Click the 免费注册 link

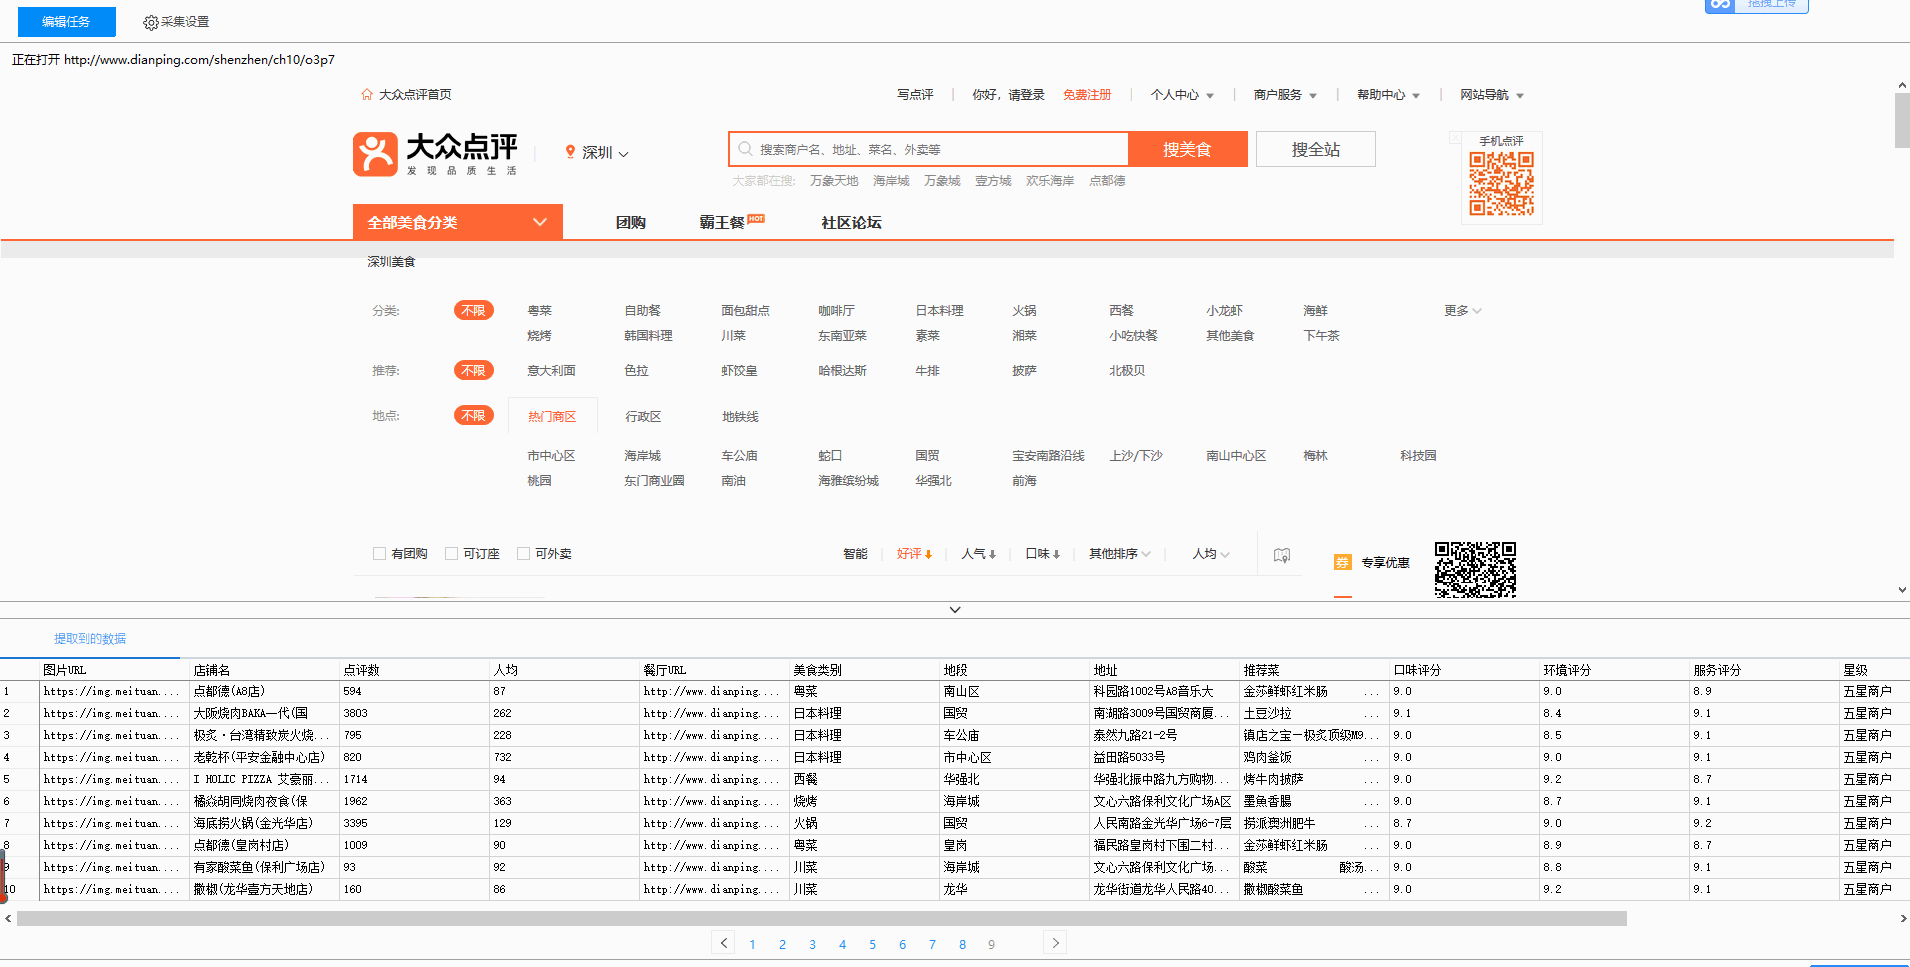1087,95
